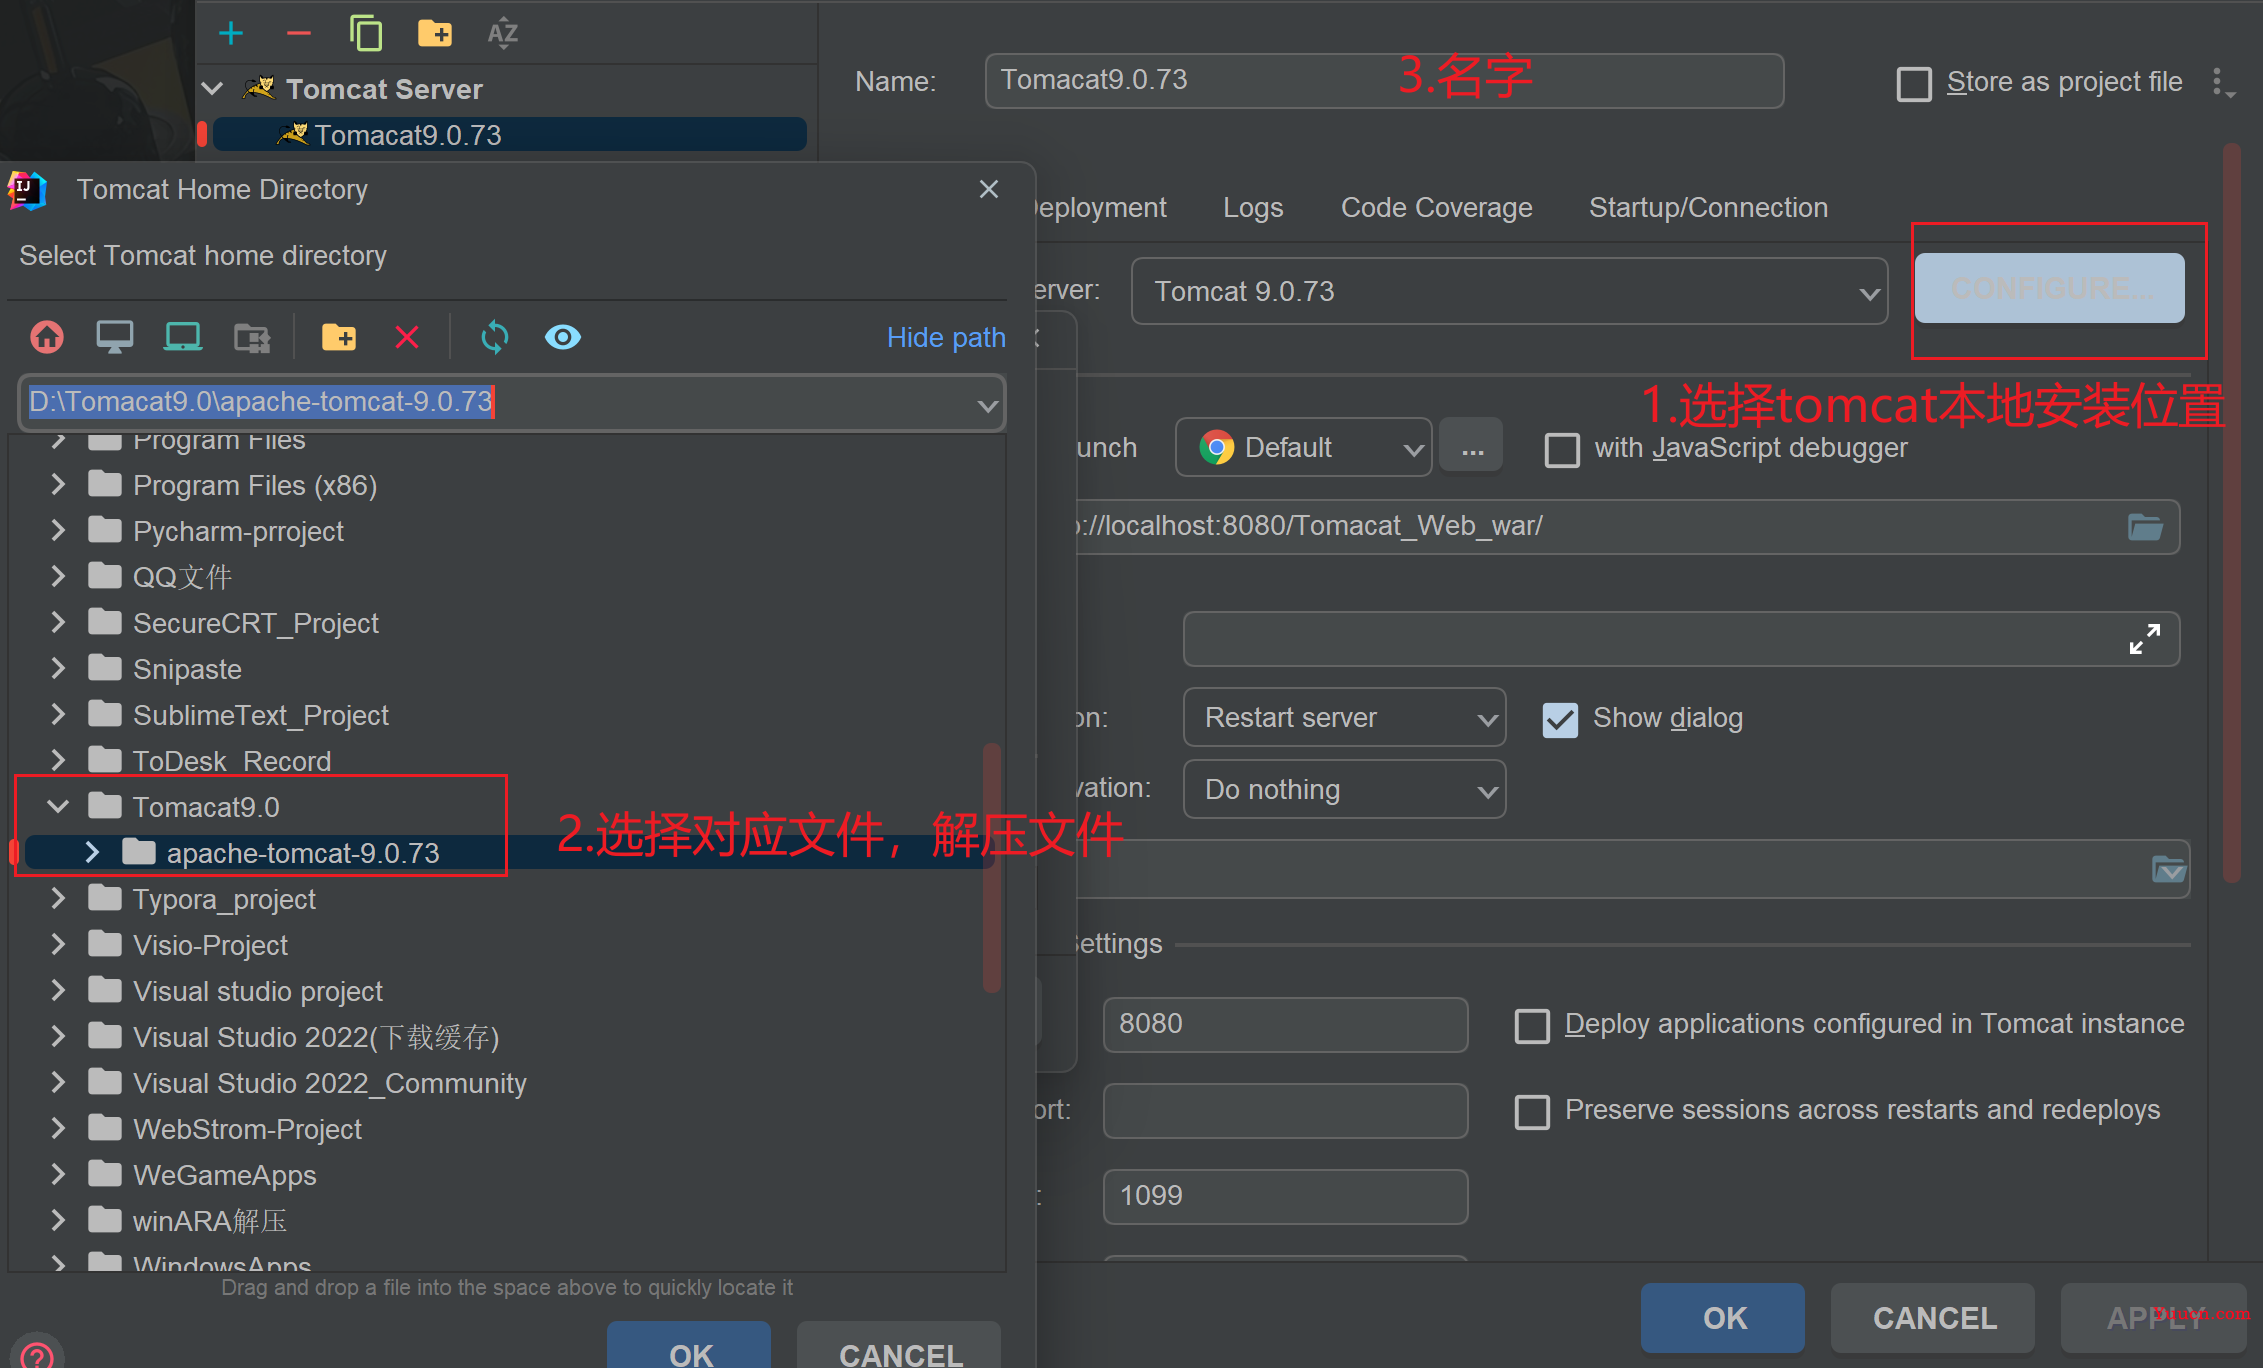Check Deploy applications configured in Tomcat instance

[x=1532, y=1025]
